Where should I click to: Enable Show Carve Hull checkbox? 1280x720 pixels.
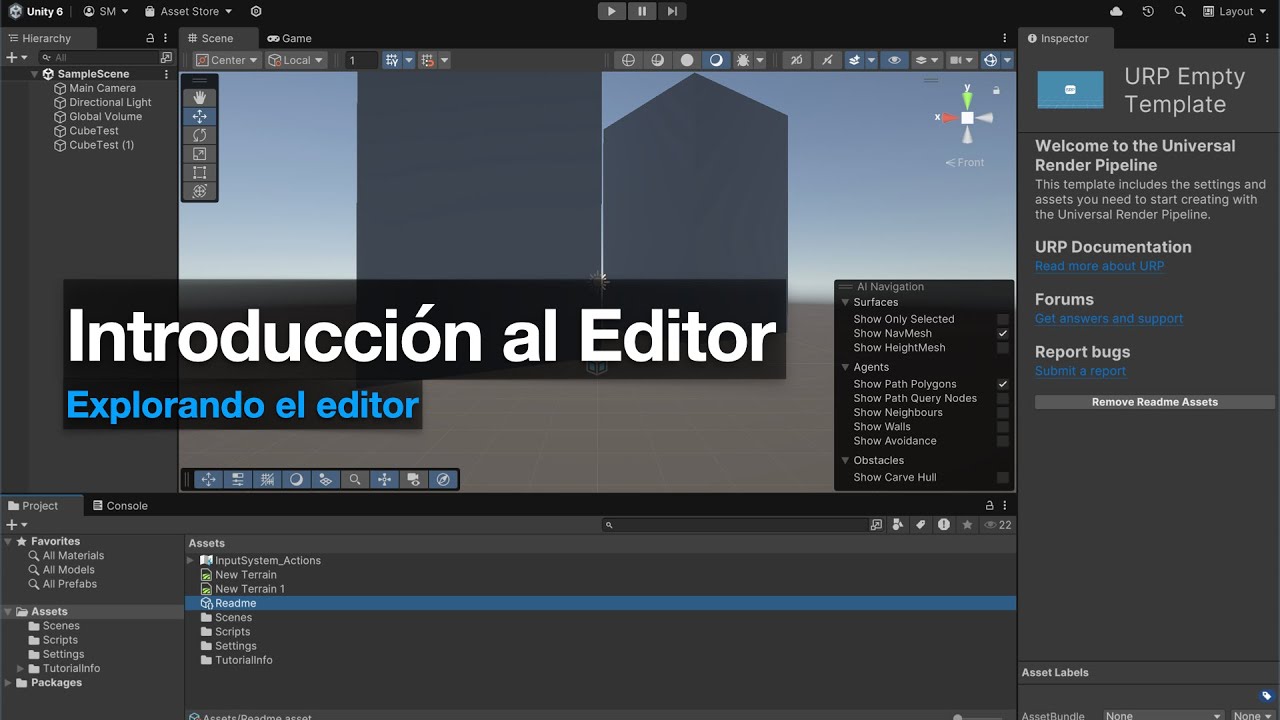tap(1003, 477)
